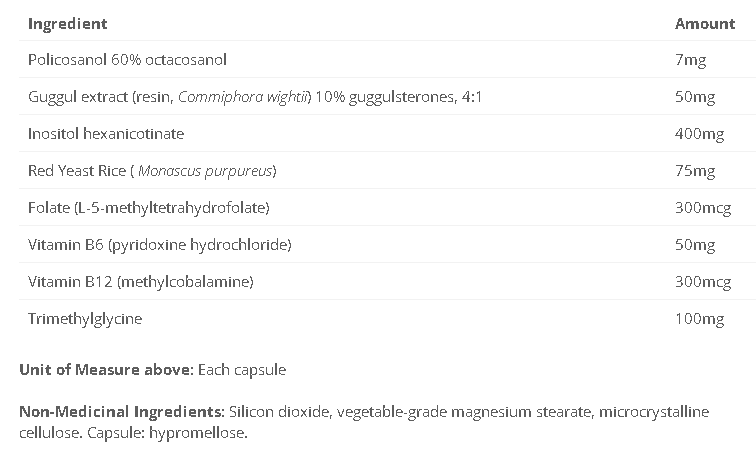This screenshot has height=457, width=756.
Task: Click the 50mg amount for Guggul extract
Action: [x=695, y=97]
